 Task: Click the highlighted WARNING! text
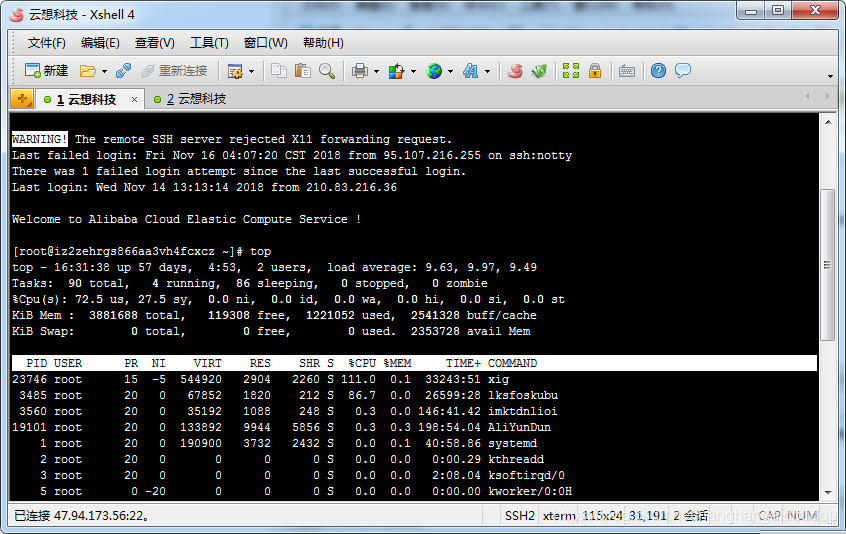[40, 139]
